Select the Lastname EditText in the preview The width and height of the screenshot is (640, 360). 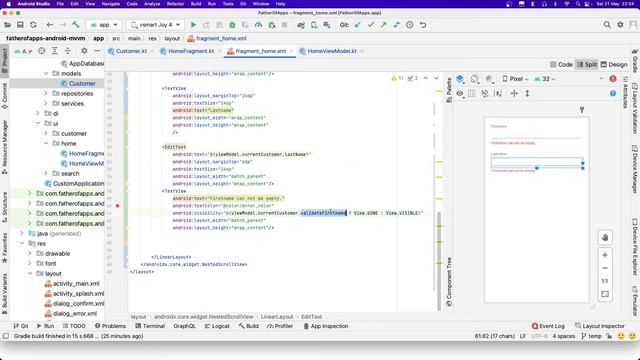pos(537,162)
